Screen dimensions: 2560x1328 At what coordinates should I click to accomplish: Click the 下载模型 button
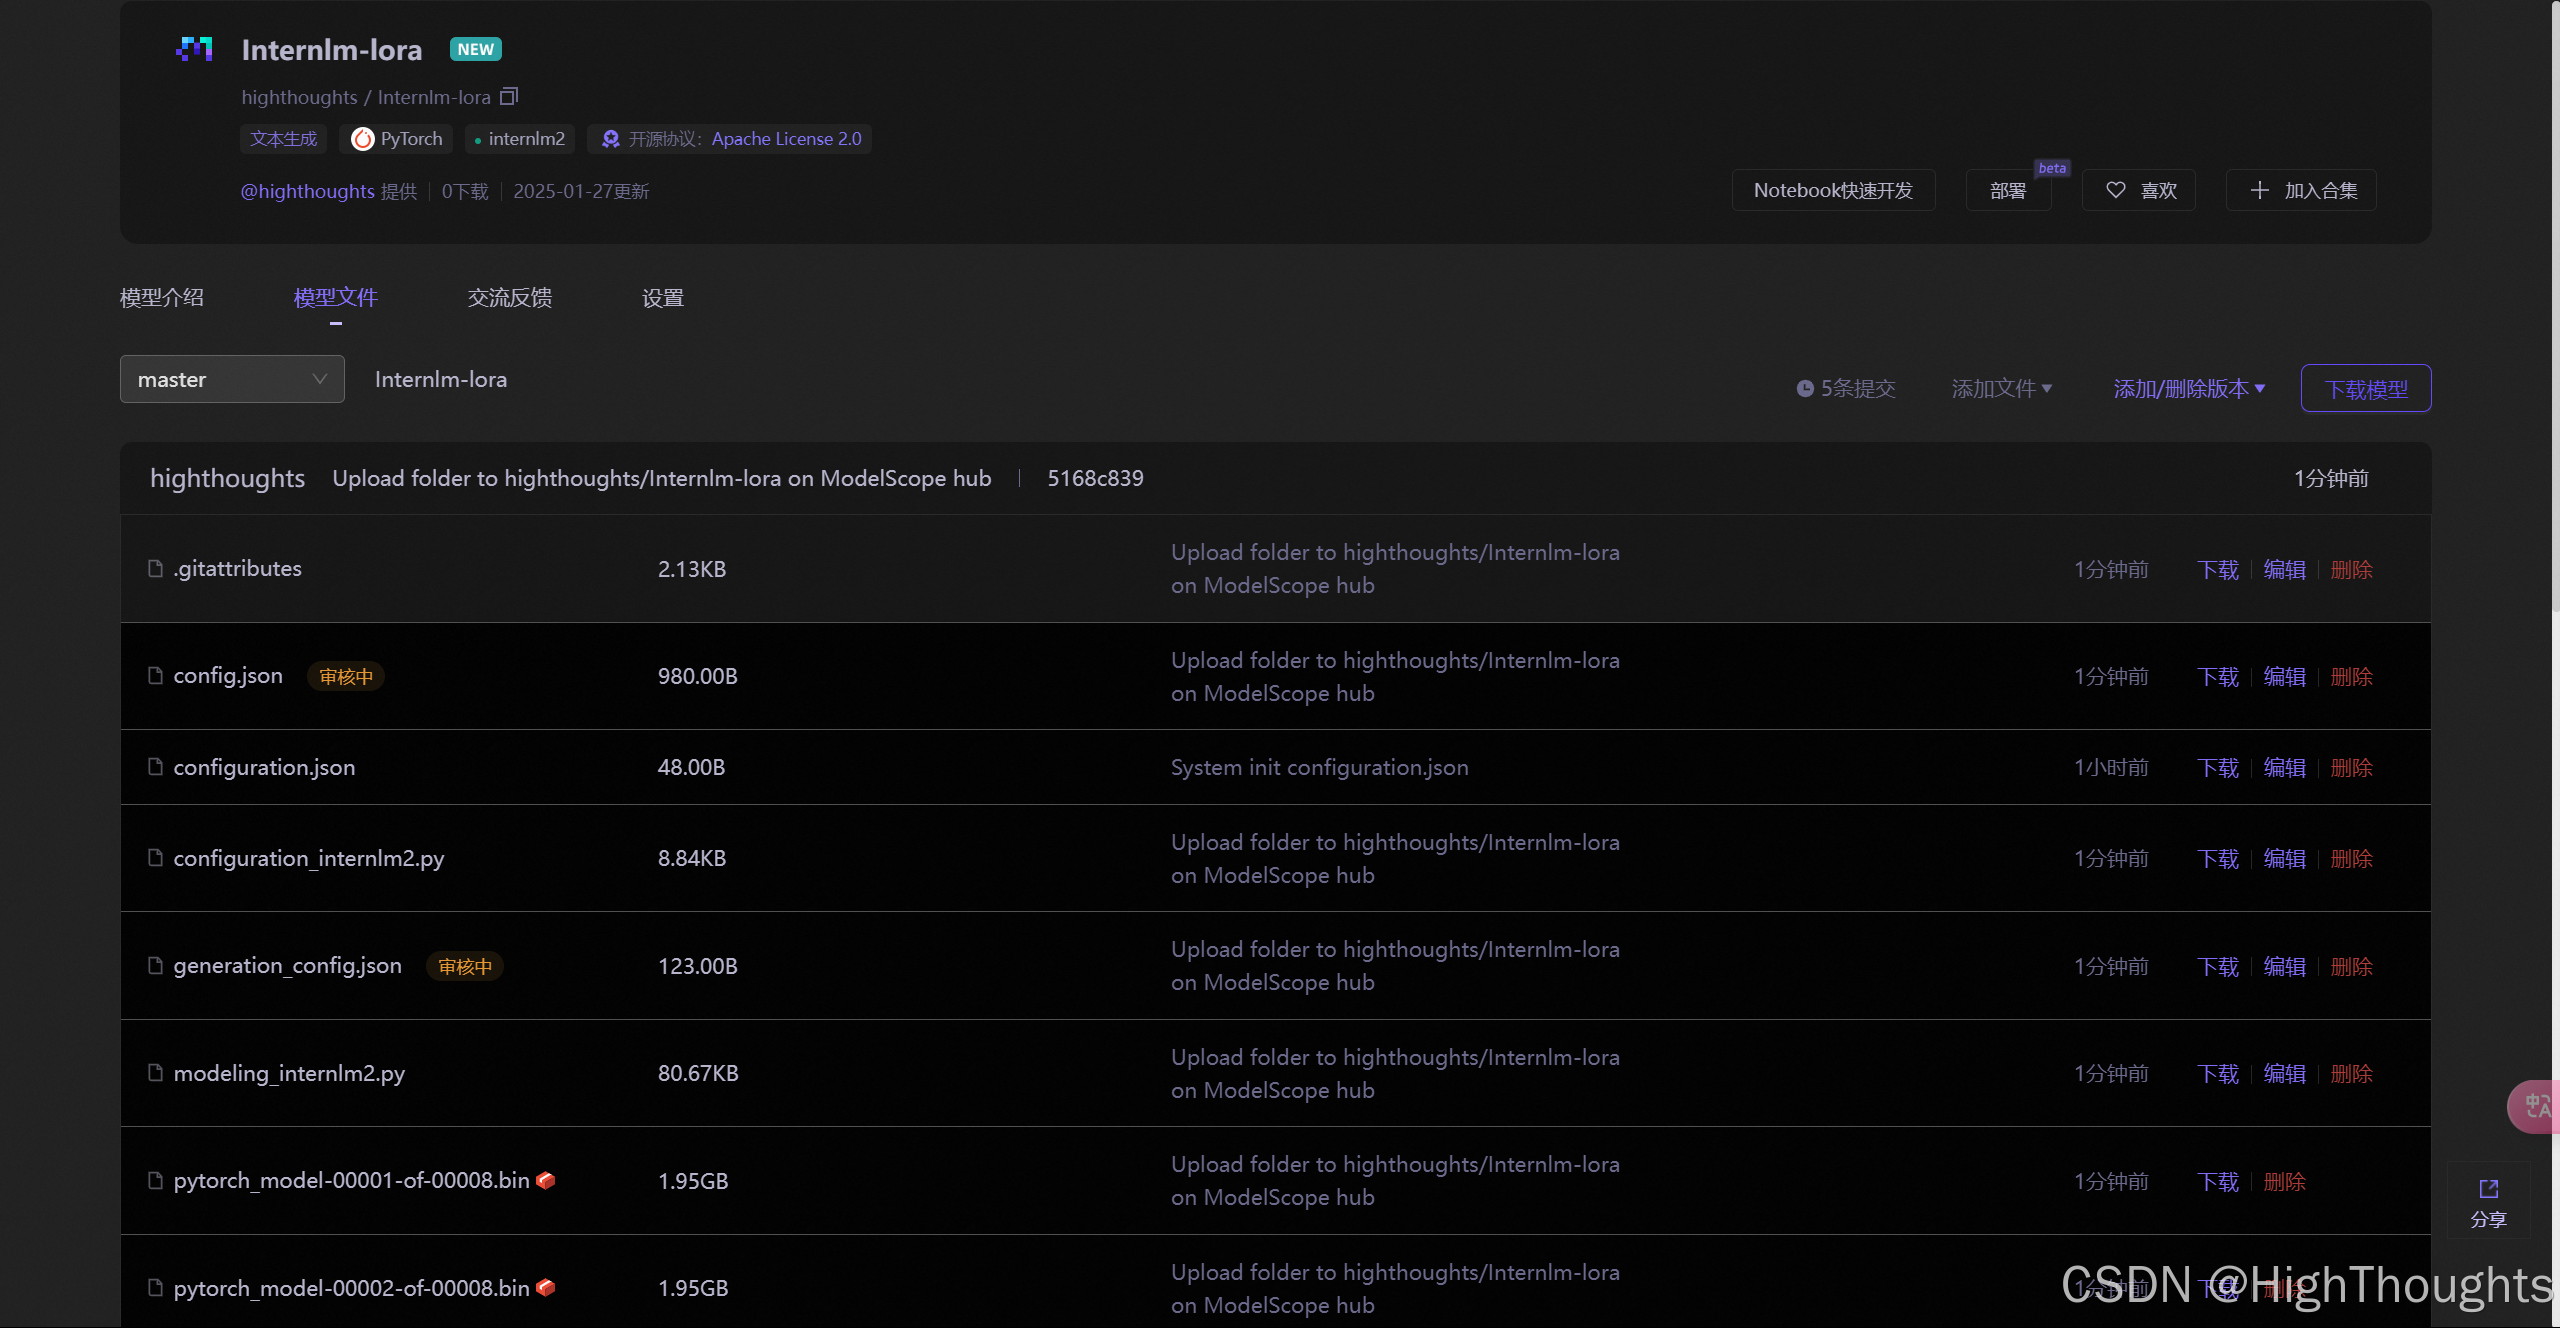point(2366,388)
